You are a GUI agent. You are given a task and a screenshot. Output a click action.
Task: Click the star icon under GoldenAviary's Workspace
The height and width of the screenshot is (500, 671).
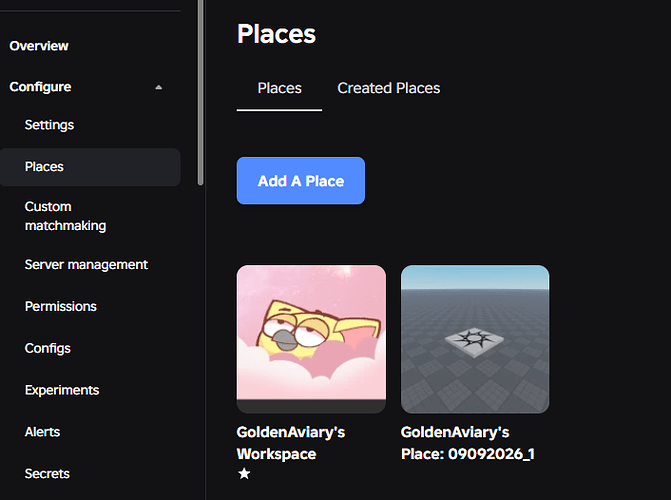244,473
